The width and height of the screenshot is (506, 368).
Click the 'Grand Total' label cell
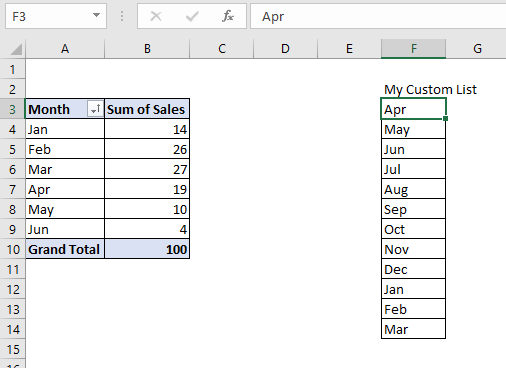pyautogui.click(x=65, y=249)
